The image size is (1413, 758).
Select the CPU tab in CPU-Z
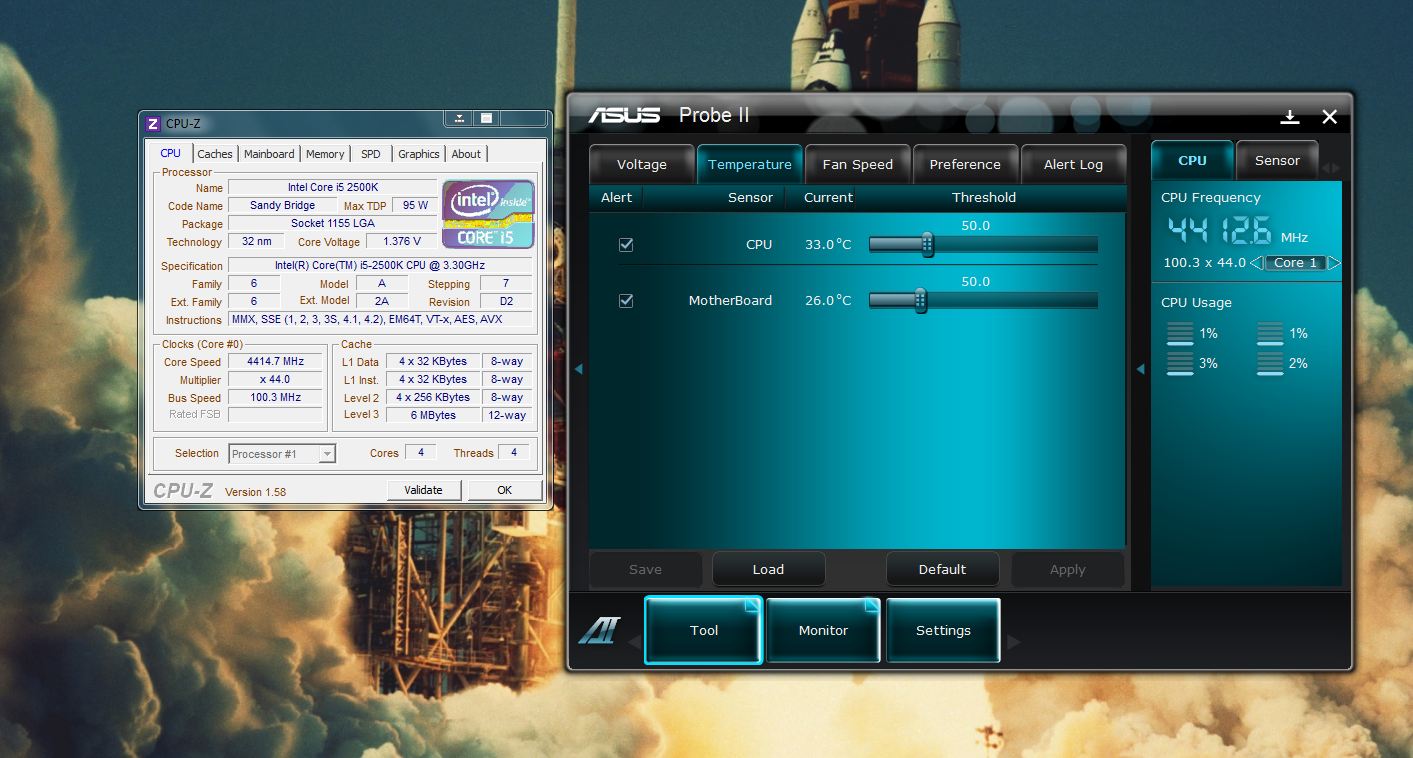[x=171, y=153]
